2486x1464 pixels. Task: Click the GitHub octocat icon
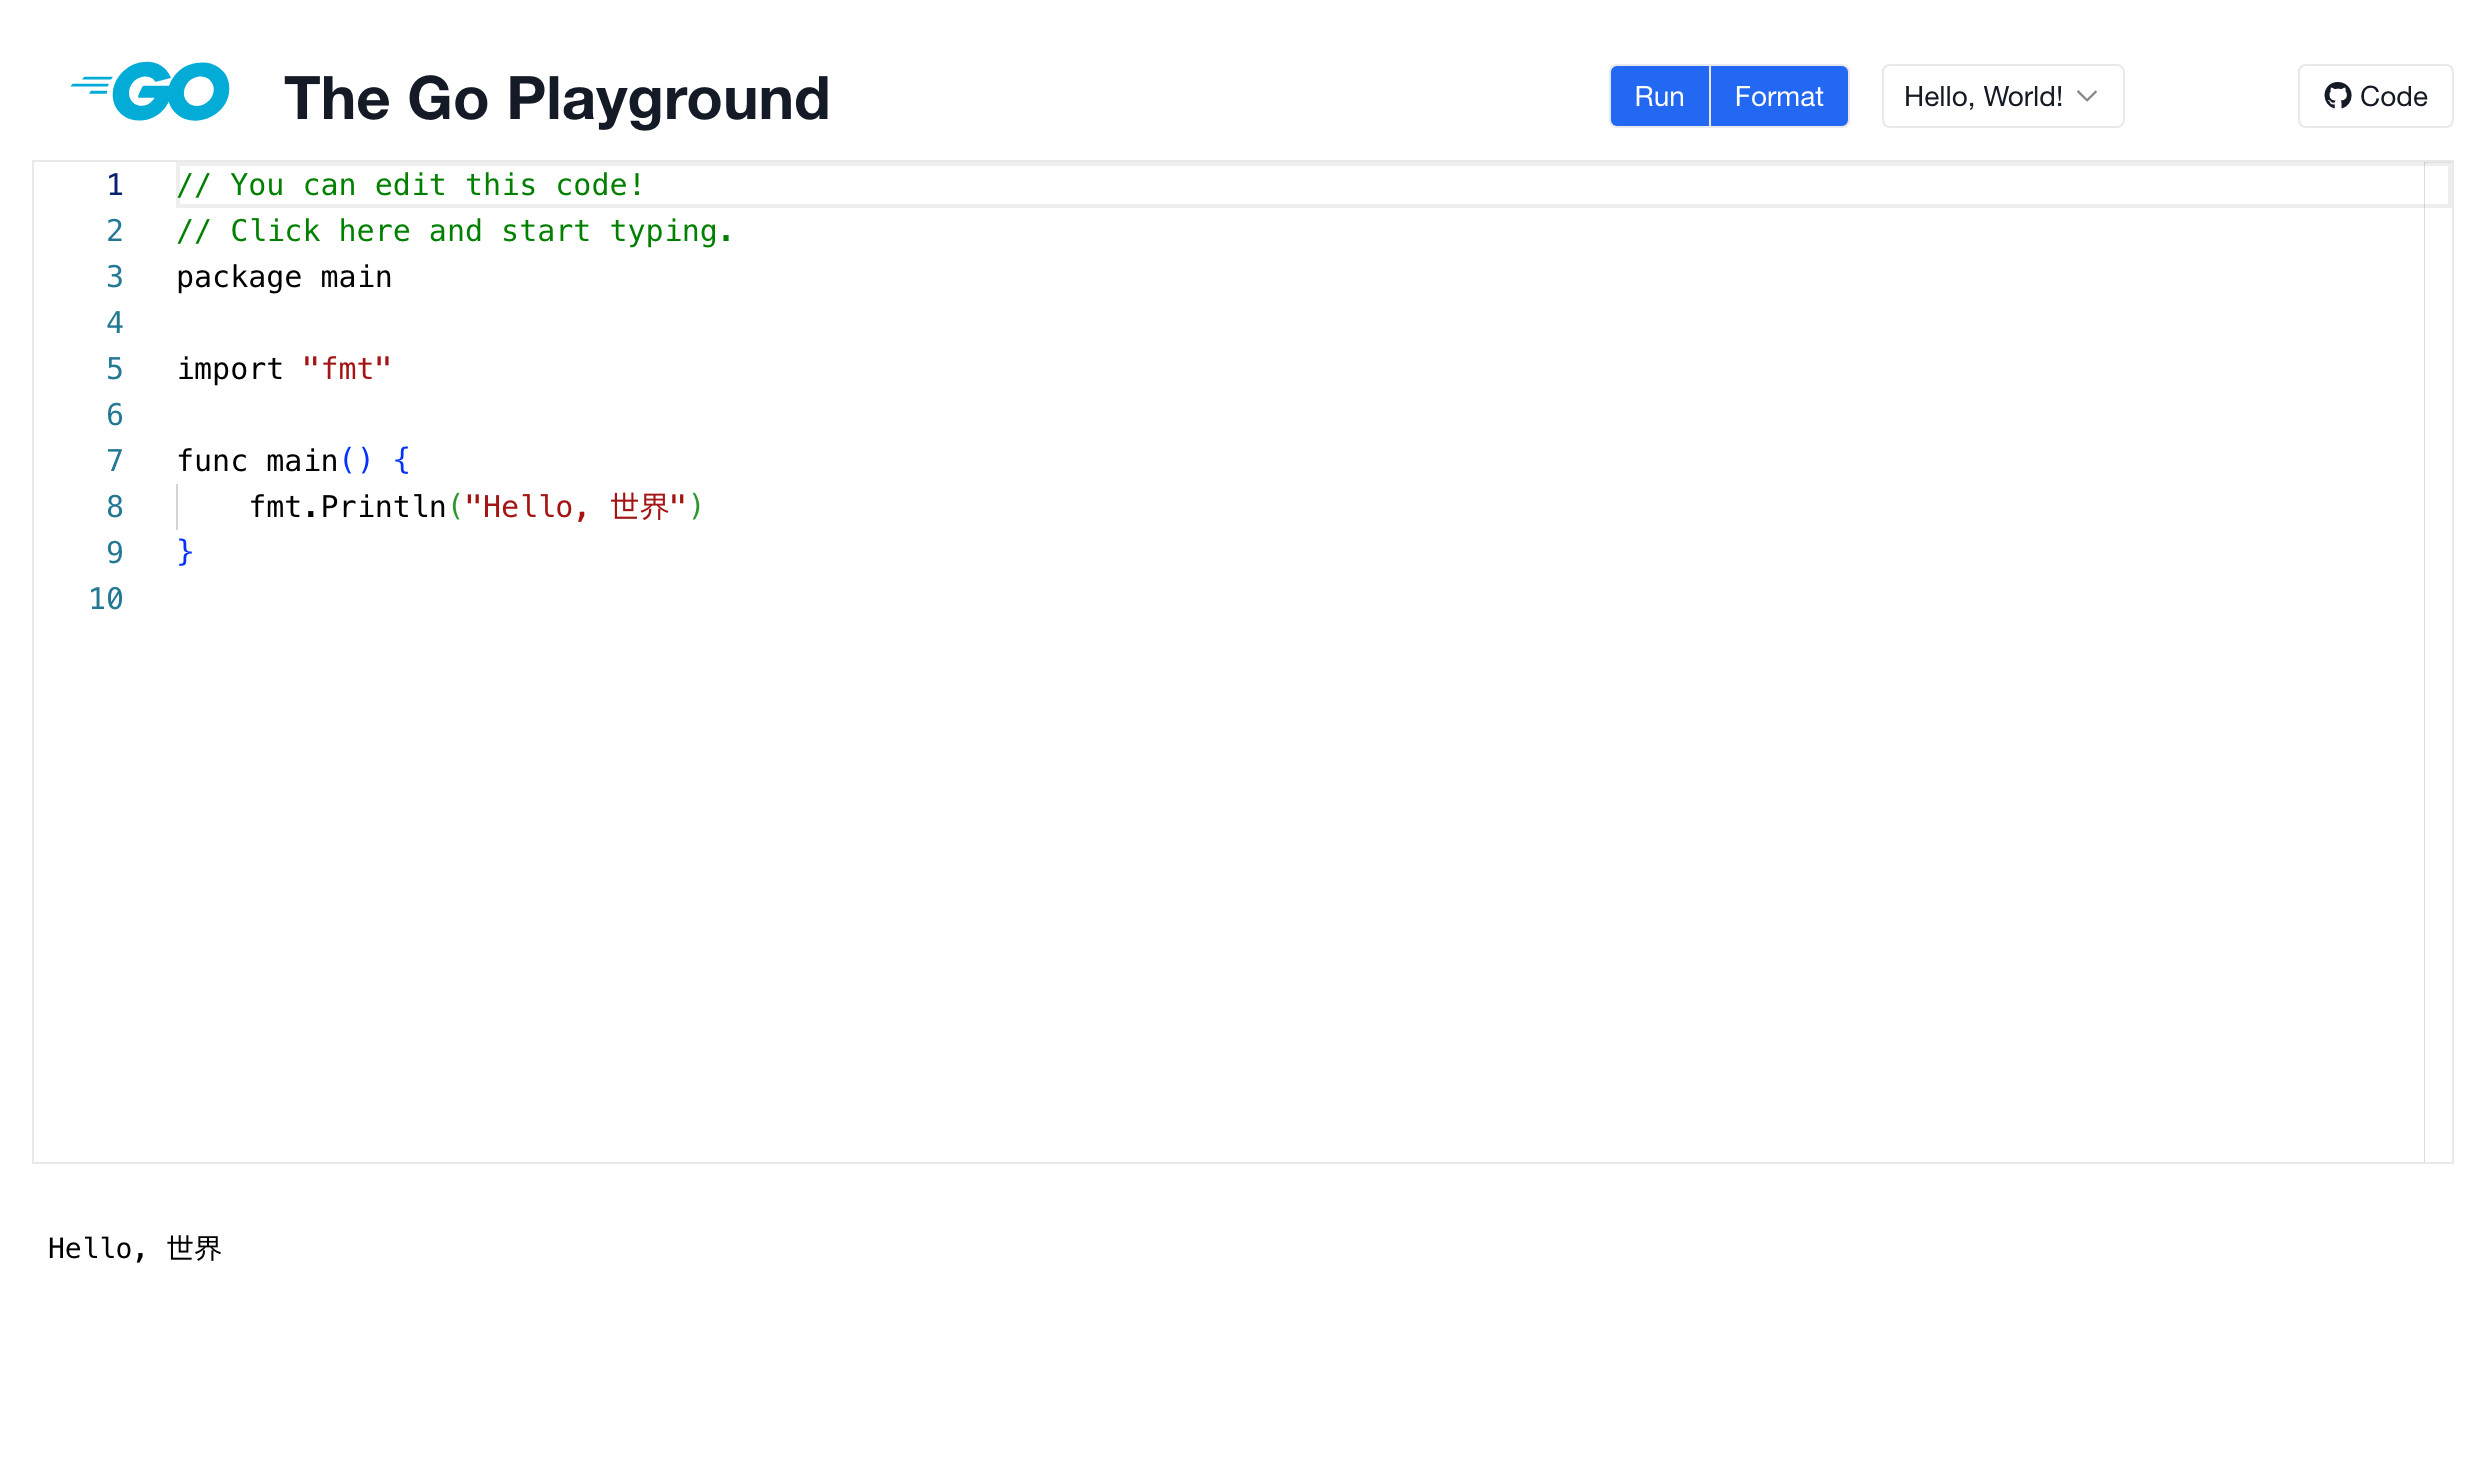pyautogui.click(x=2337, y=96)
